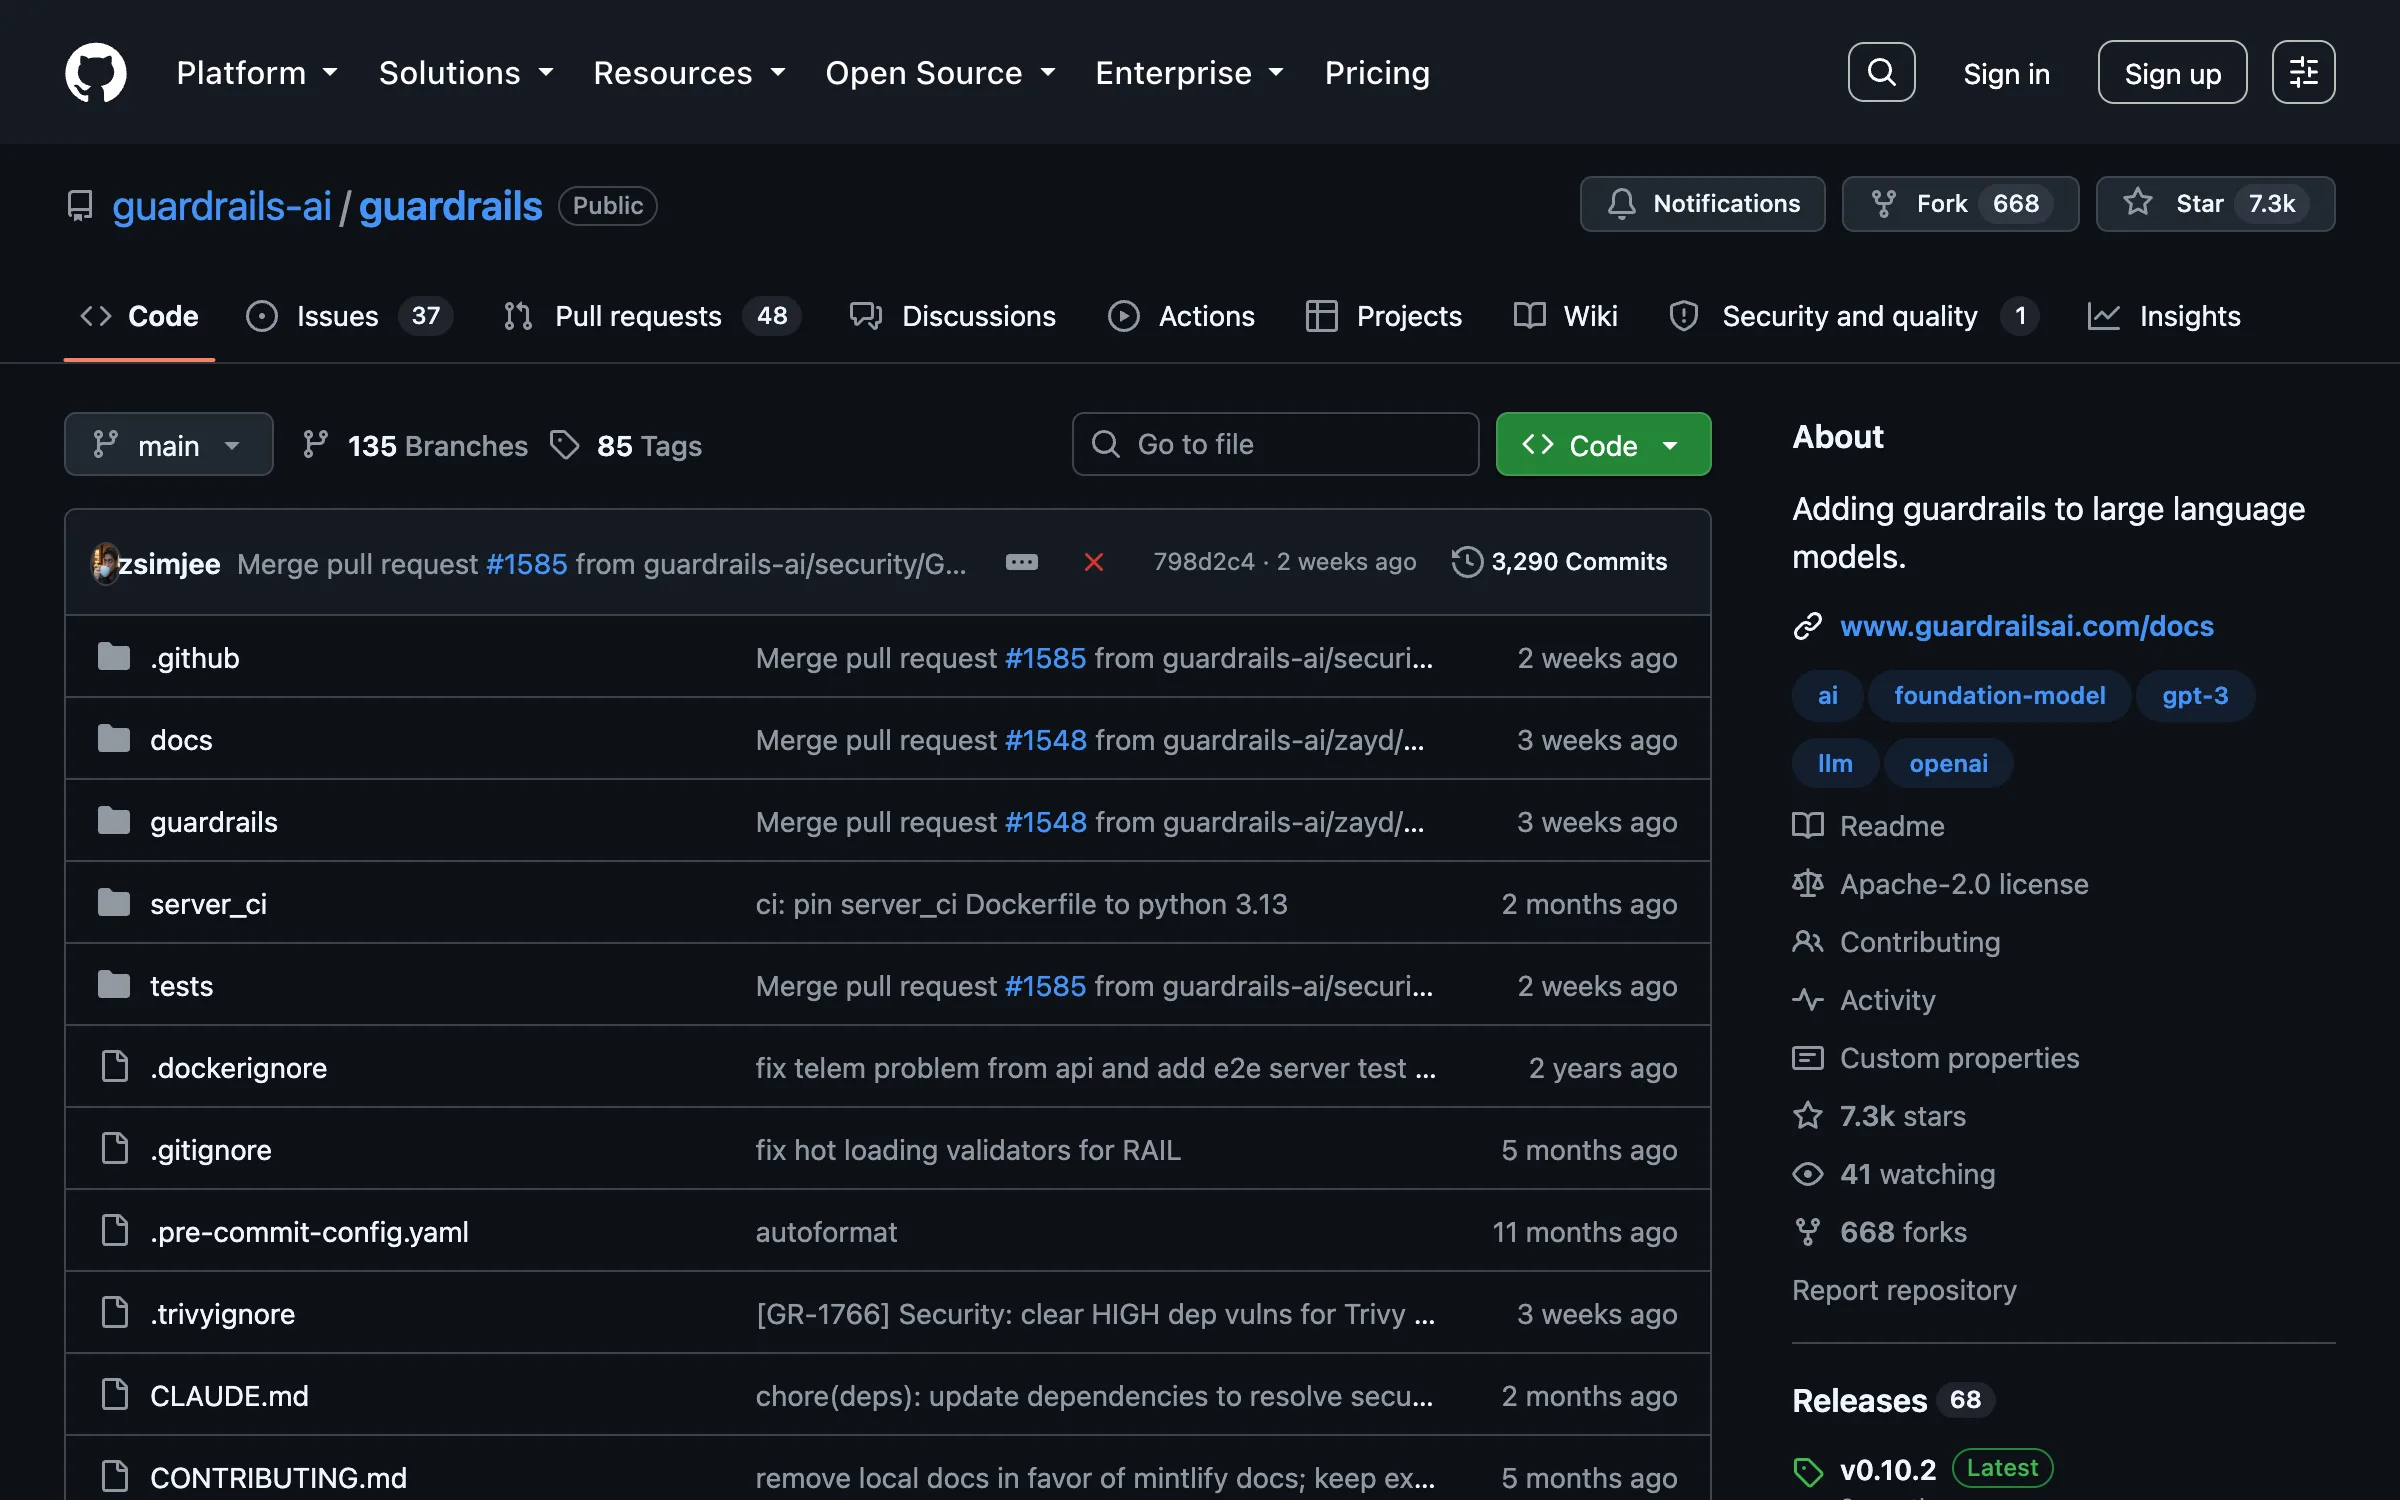Click Report repository link

[1904, 1290]
